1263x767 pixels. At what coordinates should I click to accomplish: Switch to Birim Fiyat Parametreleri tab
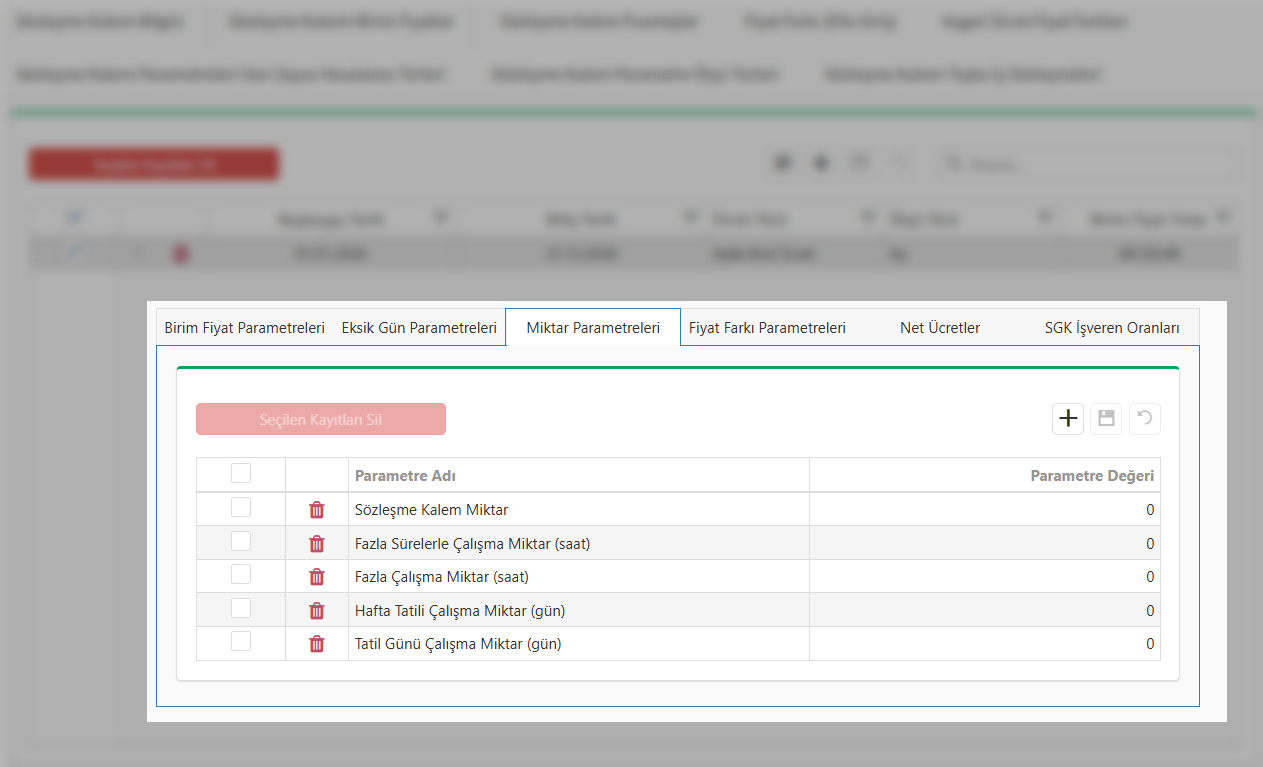244,328
